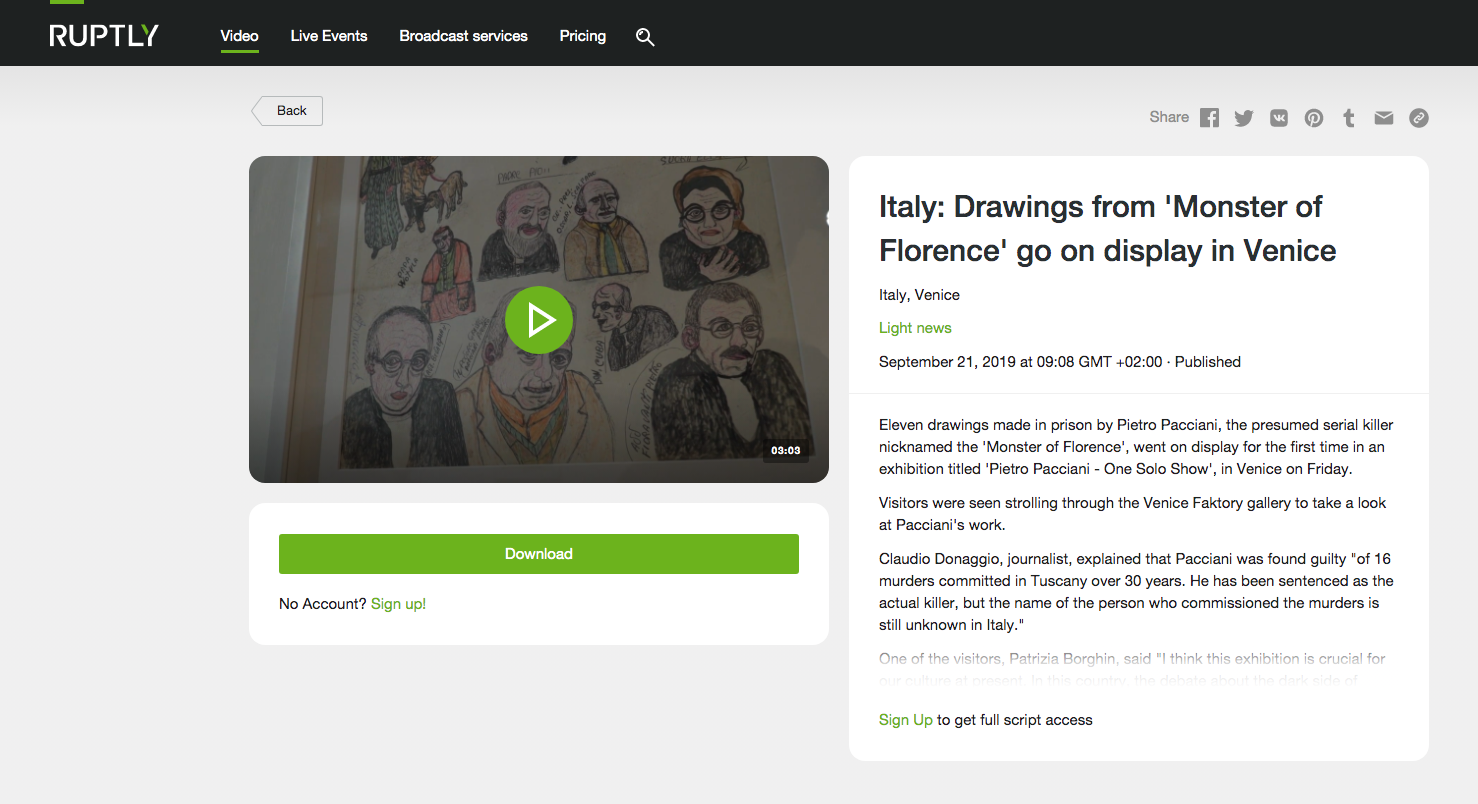Click paragraph starting 'Eleven drawings made in prison'
Viewport: 1478px width, 804px height.
pyautogui.click(x=1136, y=447)
